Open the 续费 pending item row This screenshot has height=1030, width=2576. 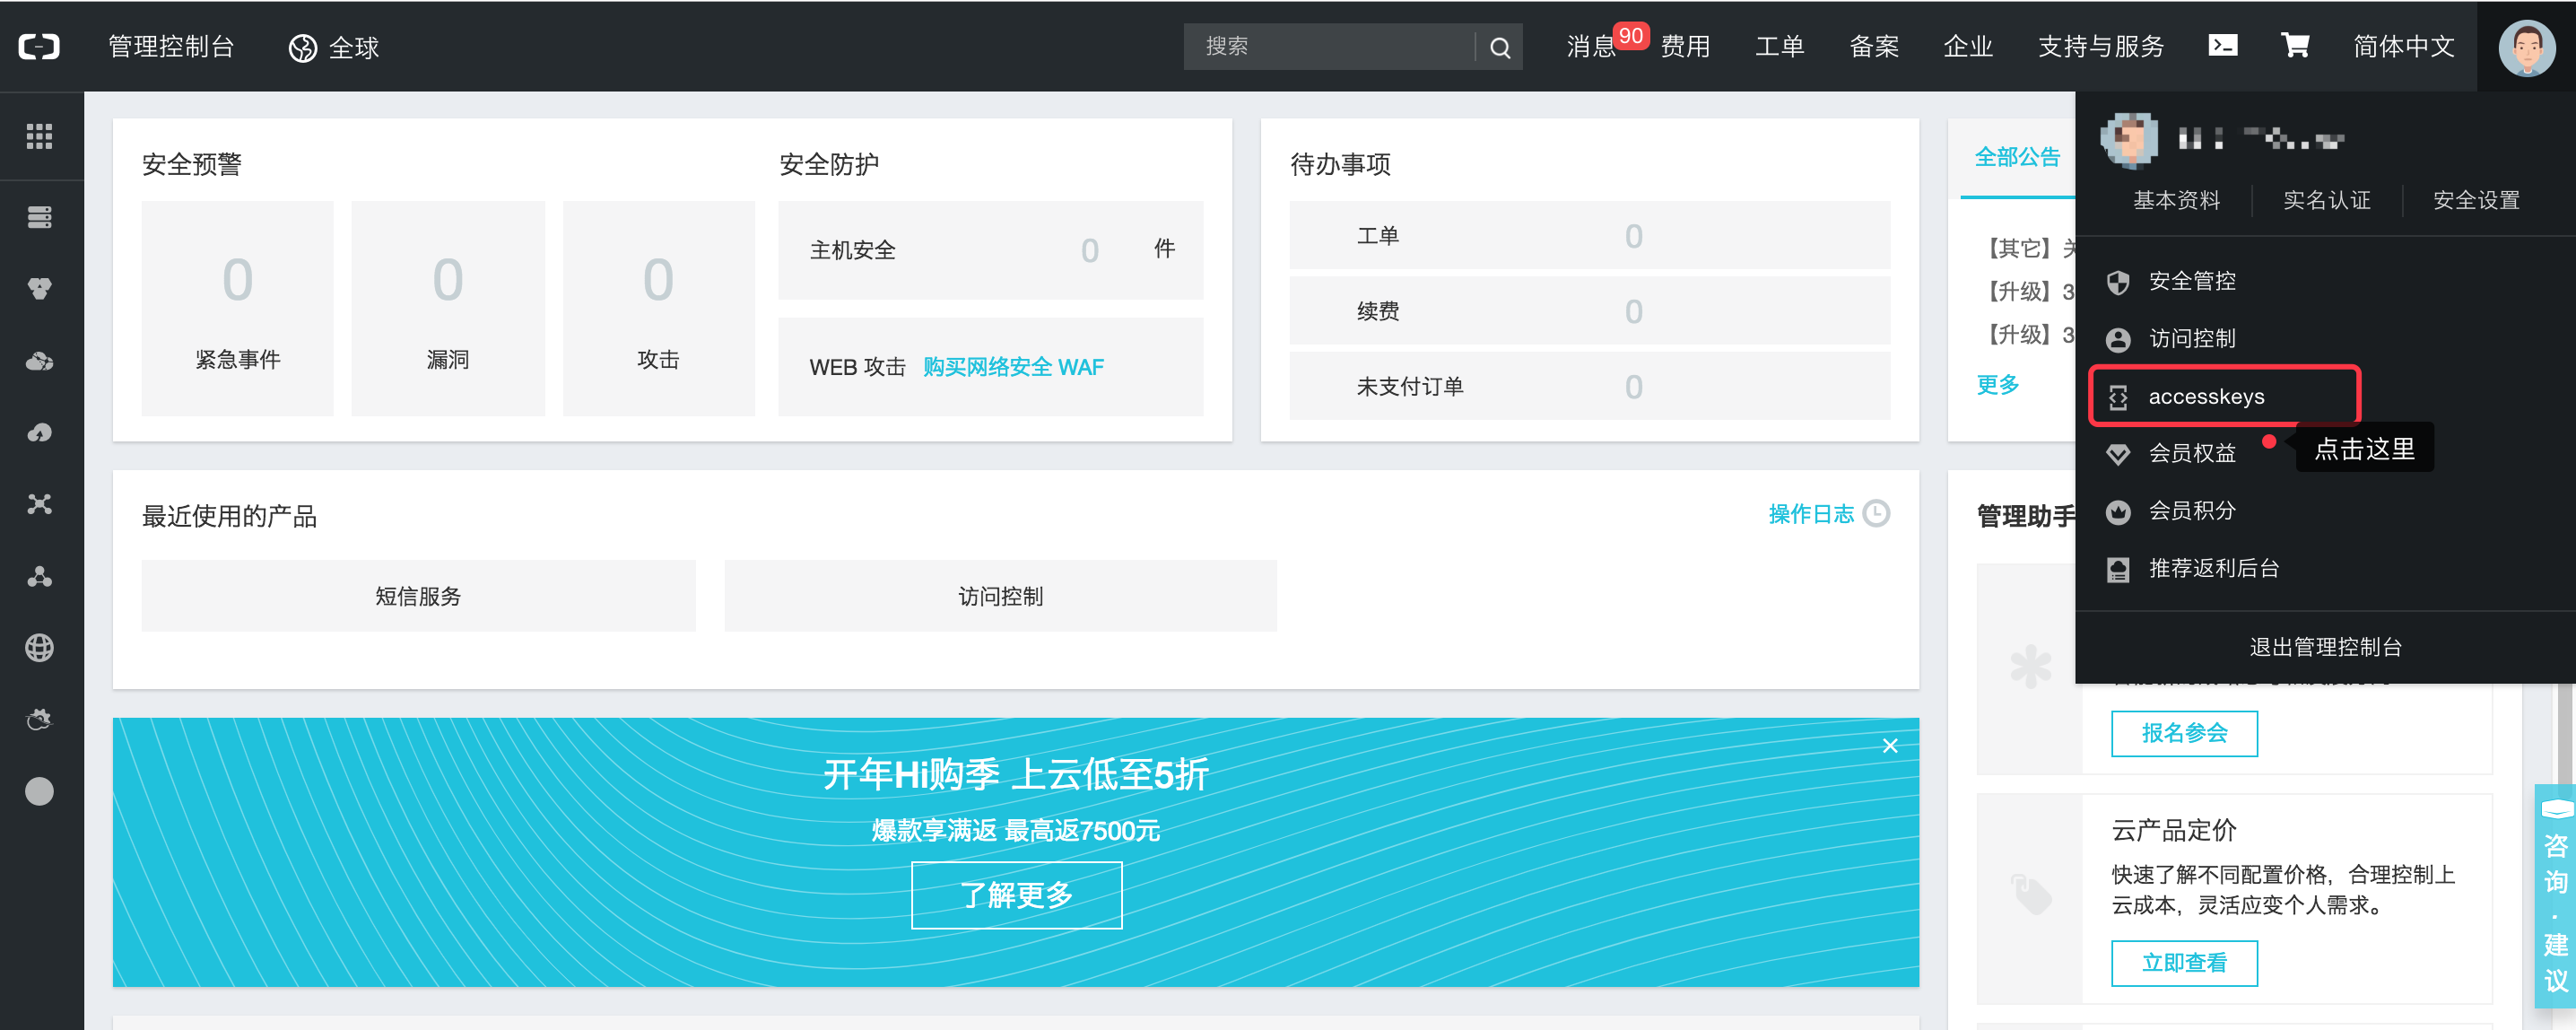[x=1589, y=311]
